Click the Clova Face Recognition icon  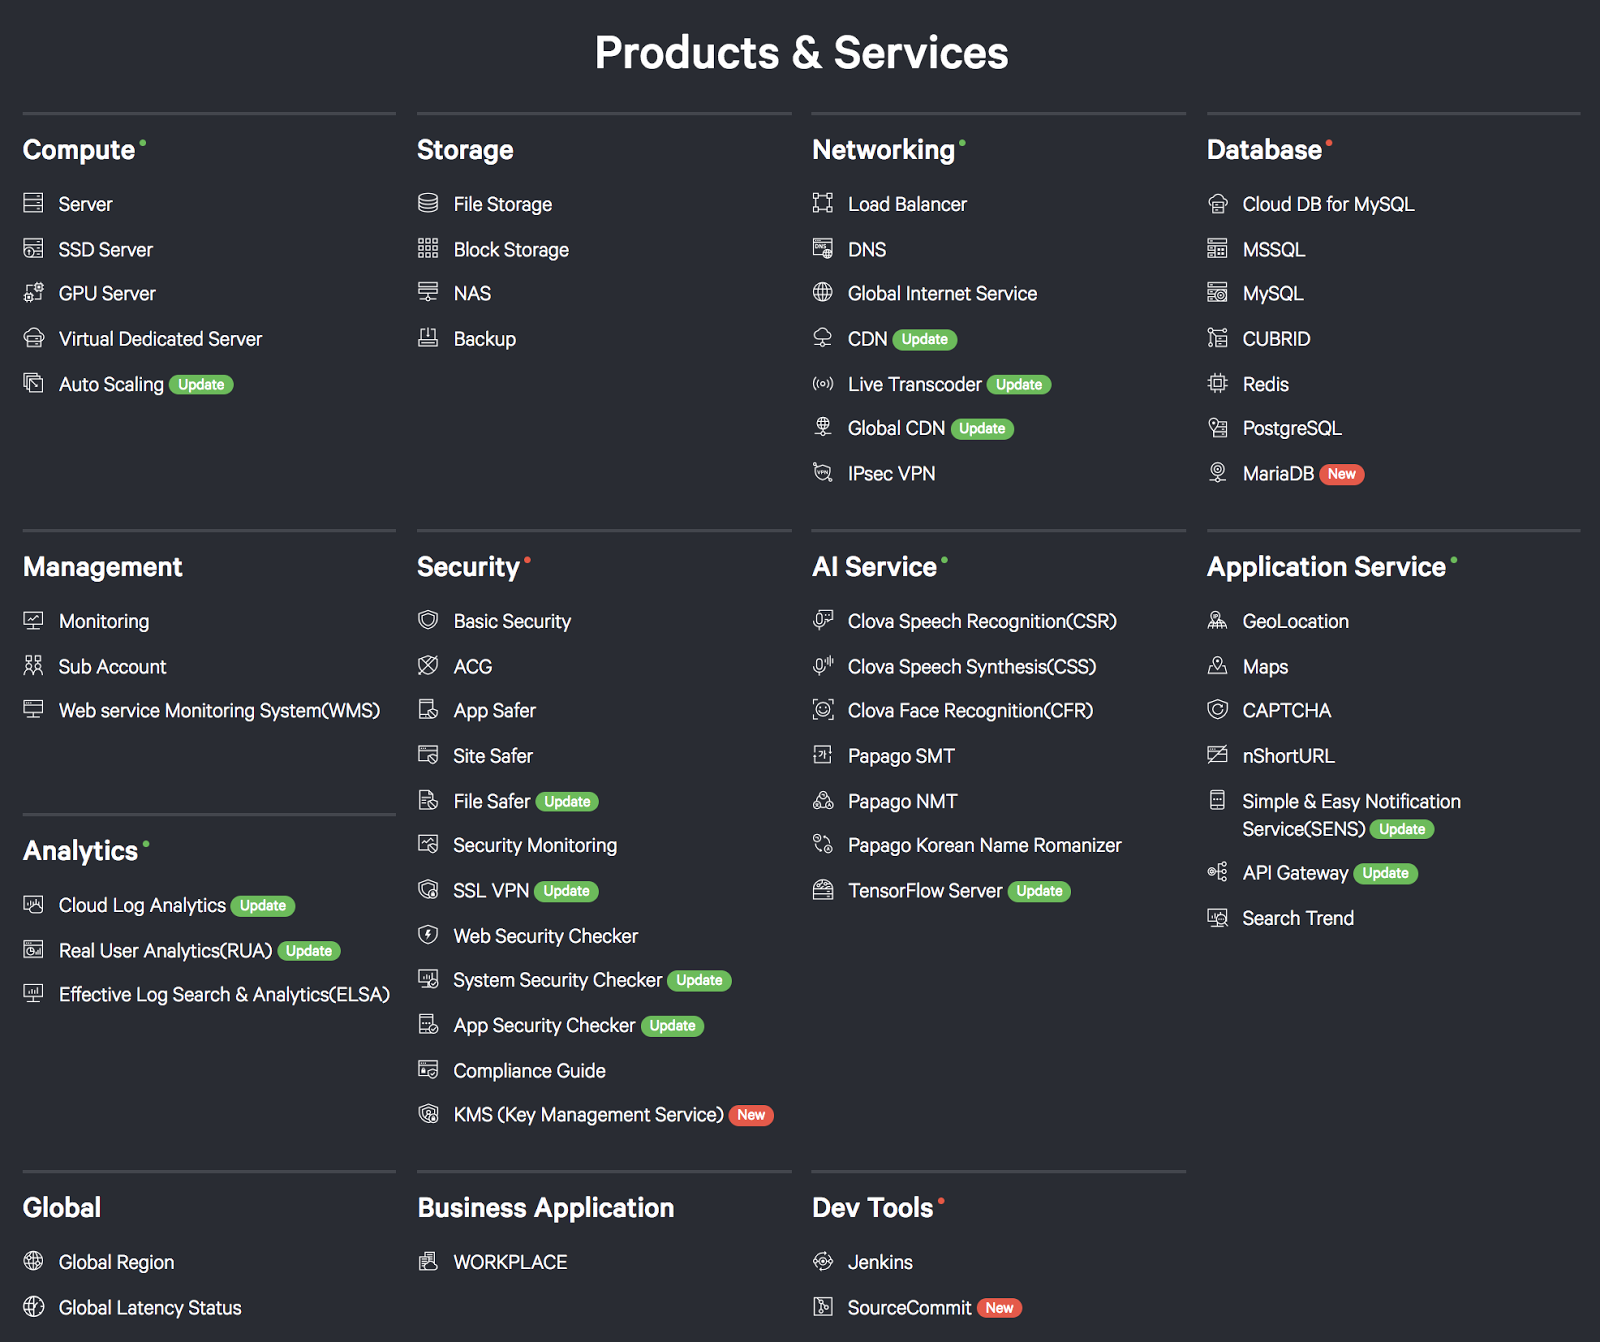pos(822,710)
